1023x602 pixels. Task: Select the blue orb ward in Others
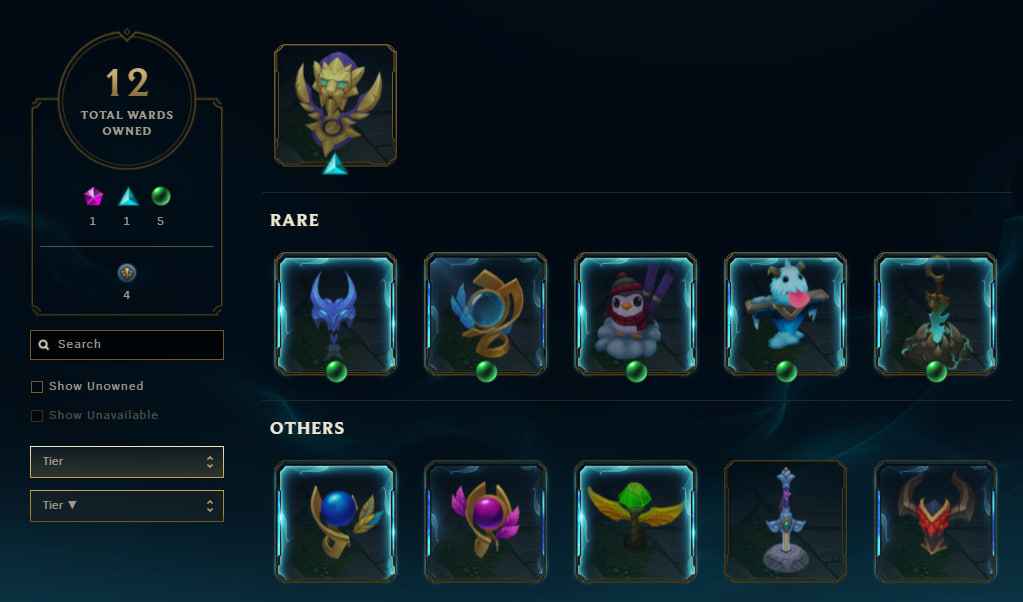335,522
